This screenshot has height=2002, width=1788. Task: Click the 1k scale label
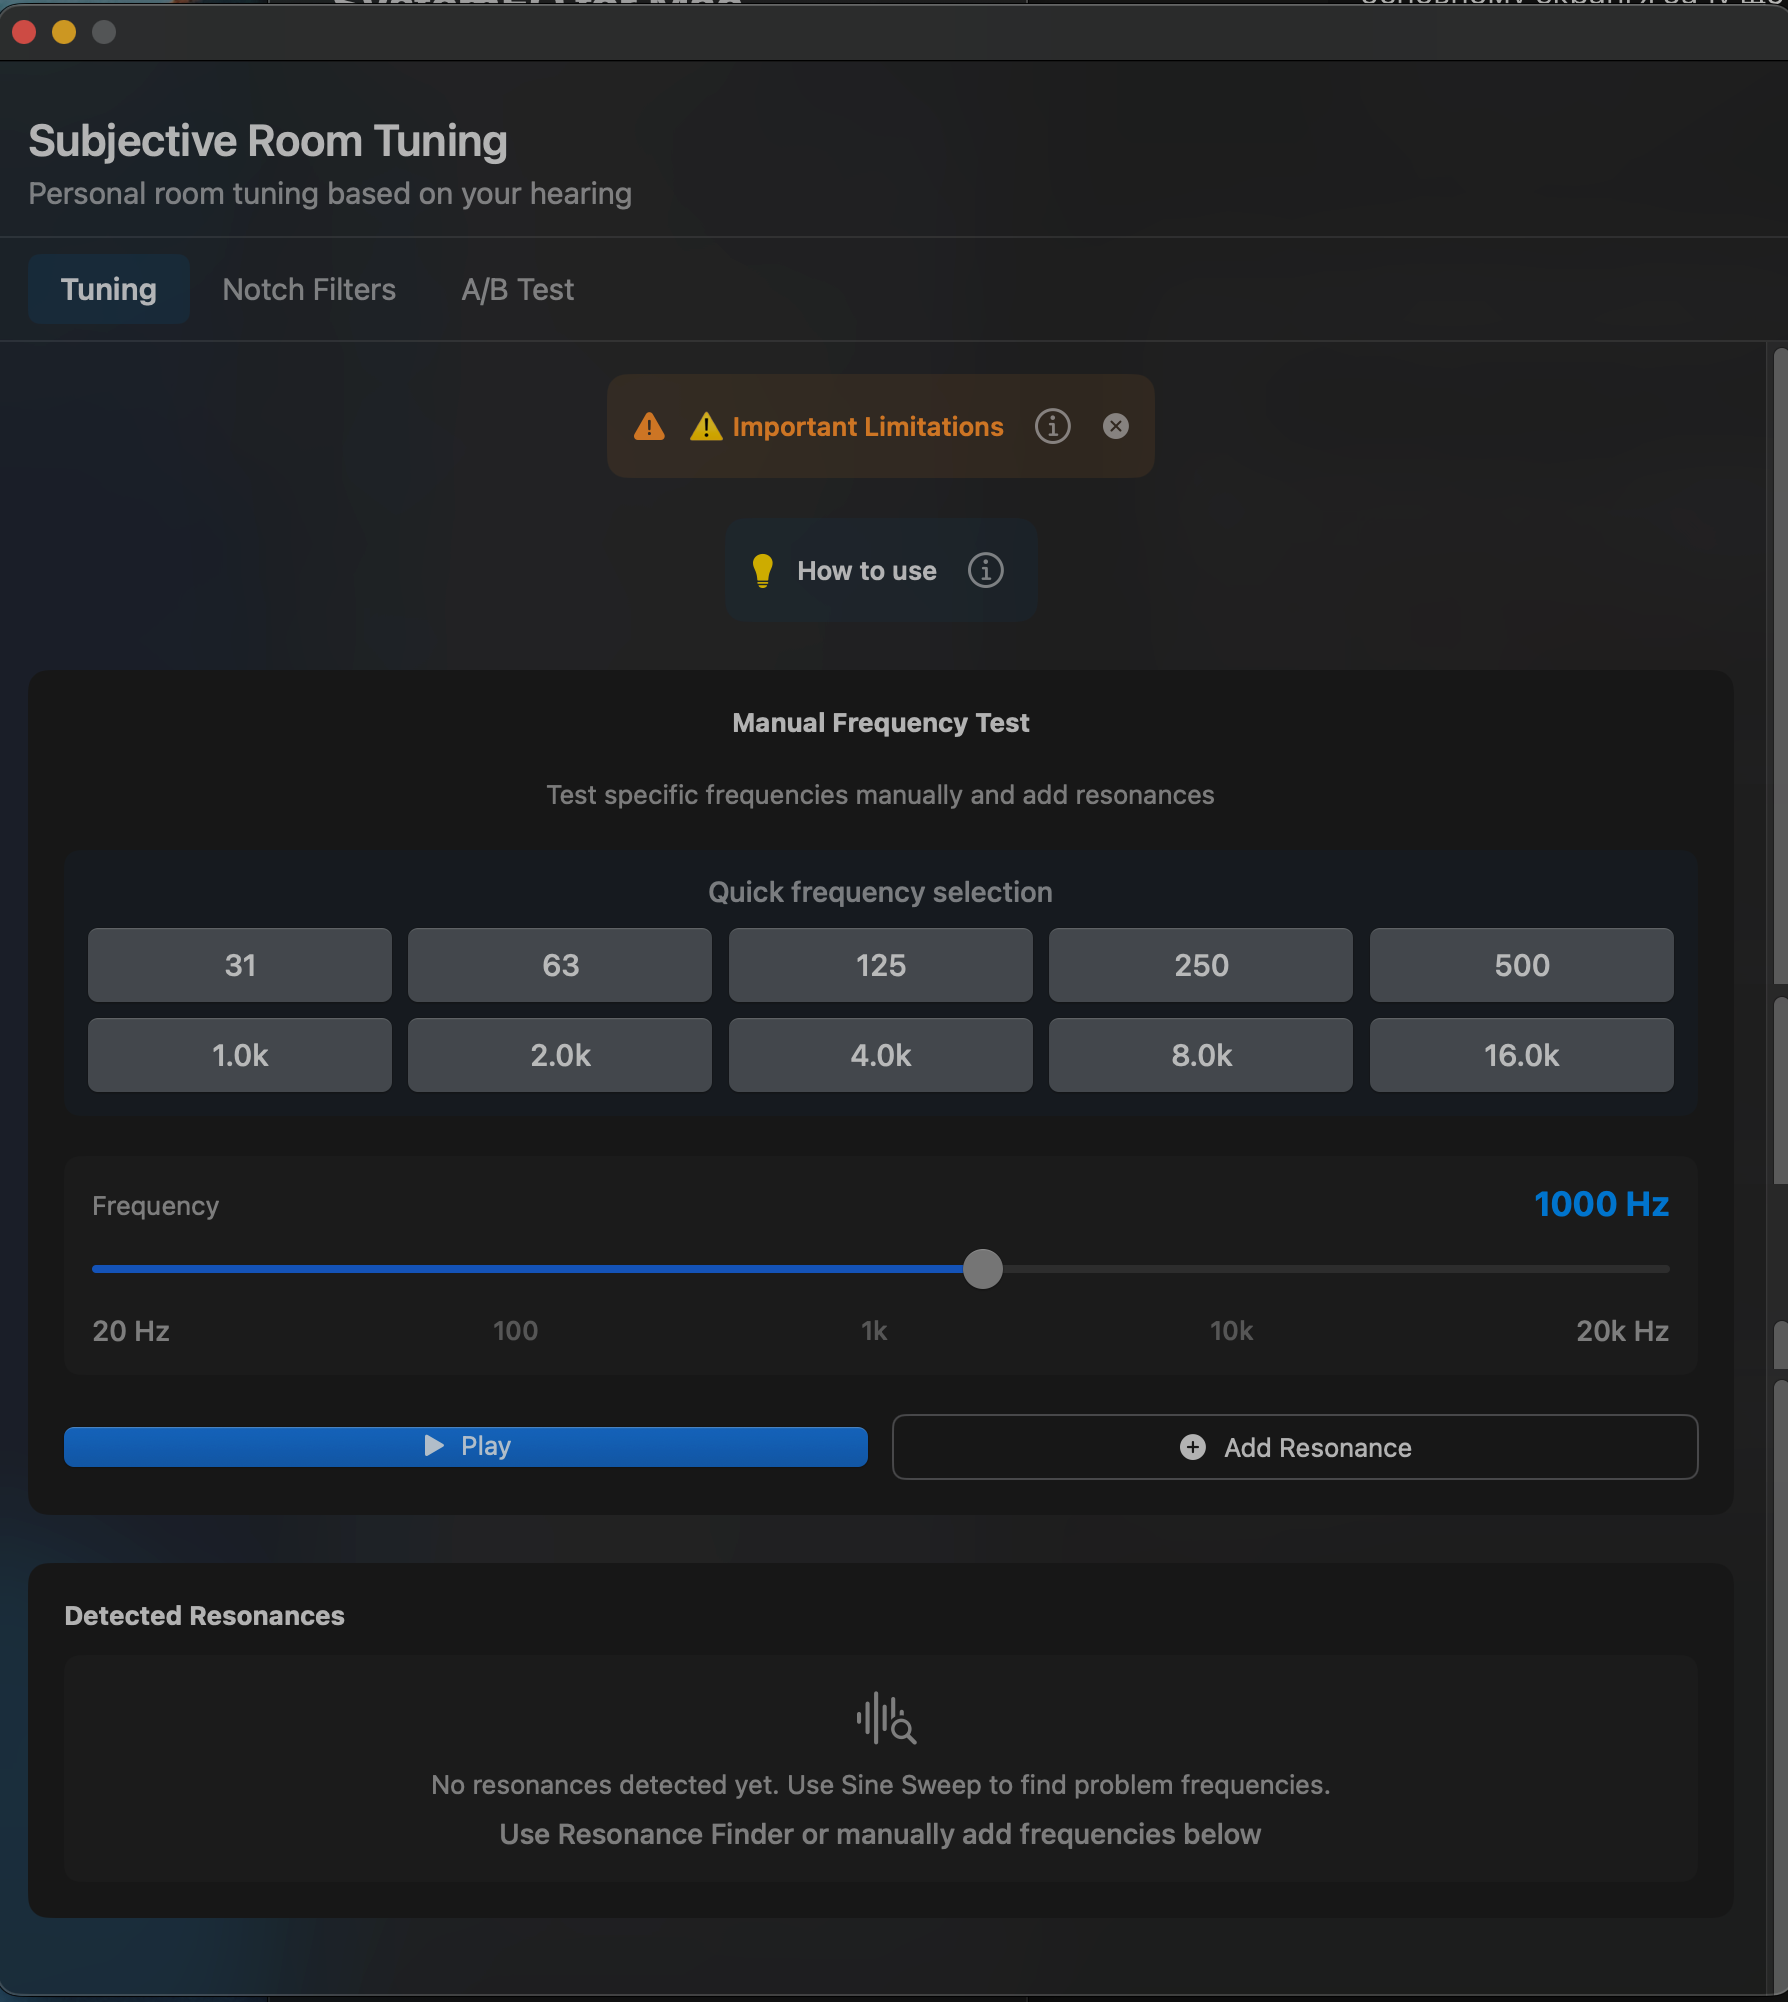click(874, 1331)
